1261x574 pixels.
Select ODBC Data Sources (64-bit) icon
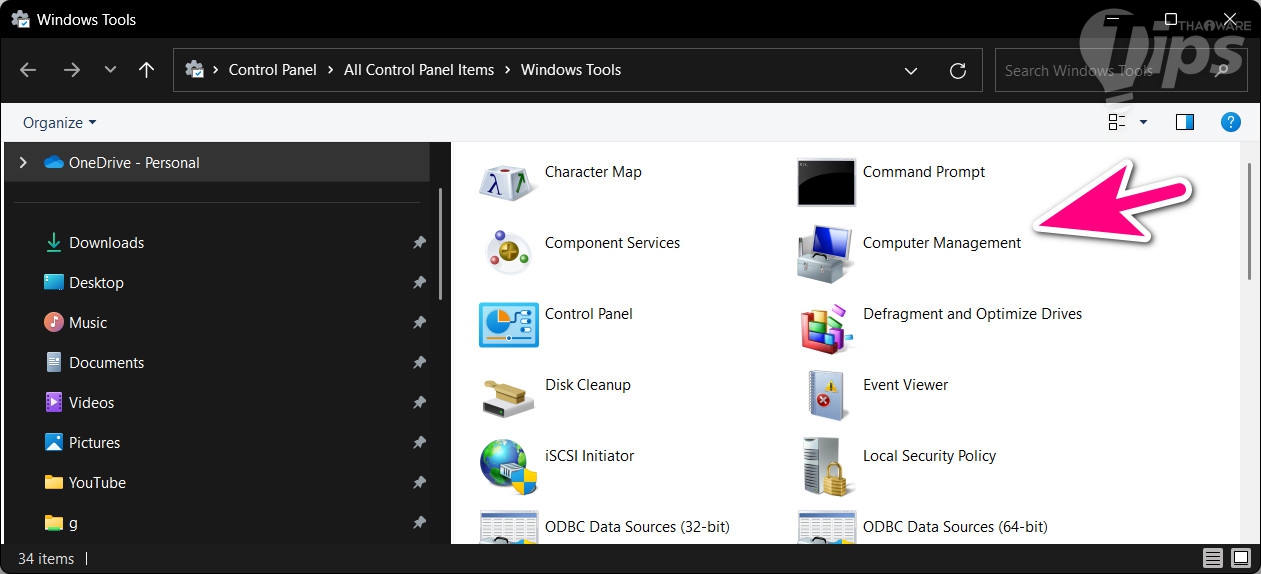[x=826, y=528]
